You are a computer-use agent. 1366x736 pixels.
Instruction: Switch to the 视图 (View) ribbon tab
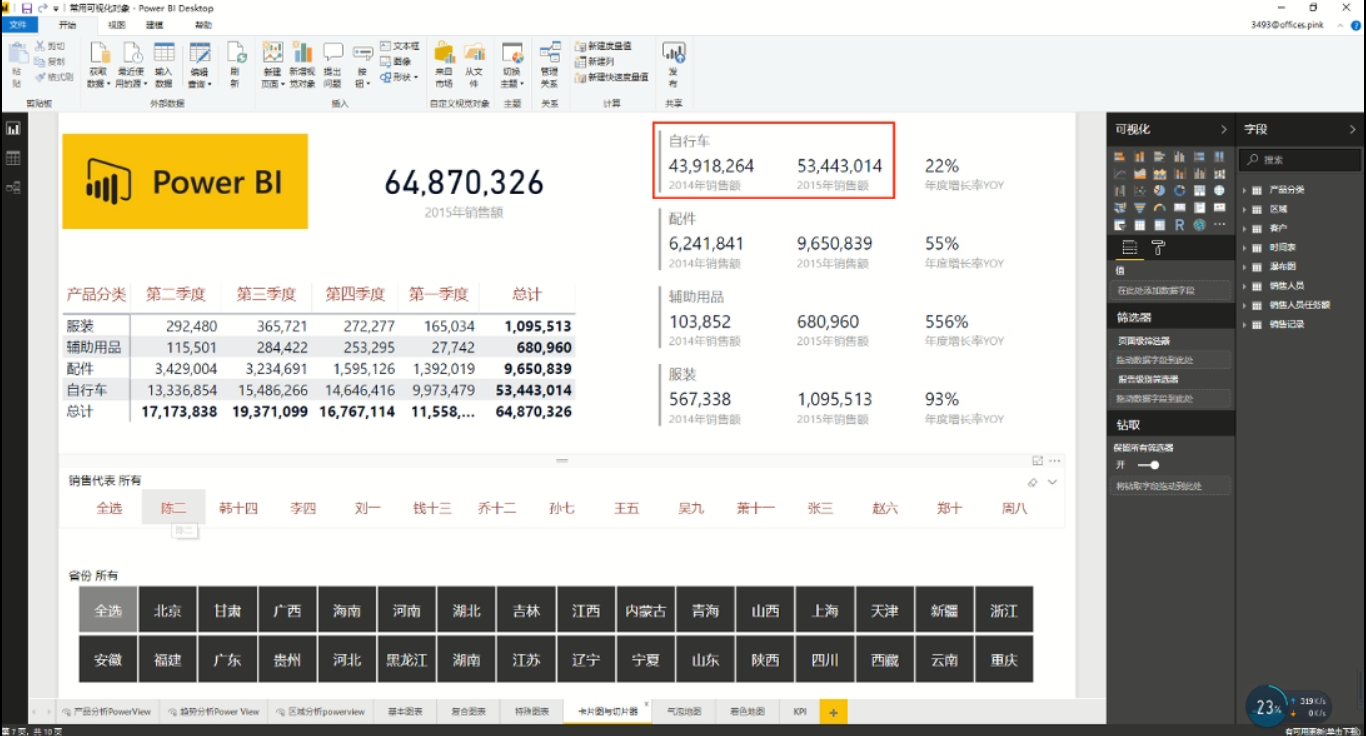(x=117, y=25)
